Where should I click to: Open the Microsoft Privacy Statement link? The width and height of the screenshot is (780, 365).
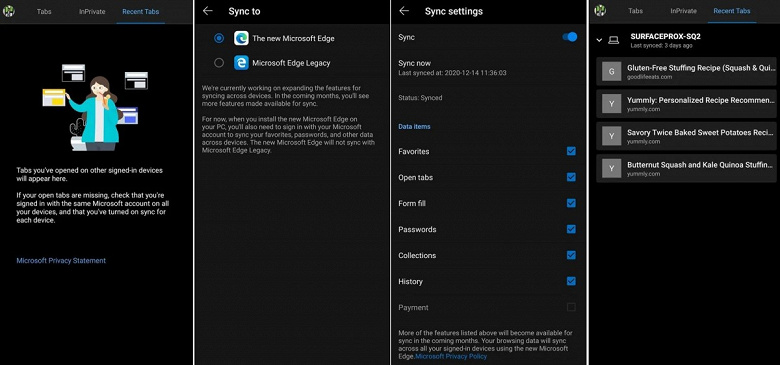61,261
